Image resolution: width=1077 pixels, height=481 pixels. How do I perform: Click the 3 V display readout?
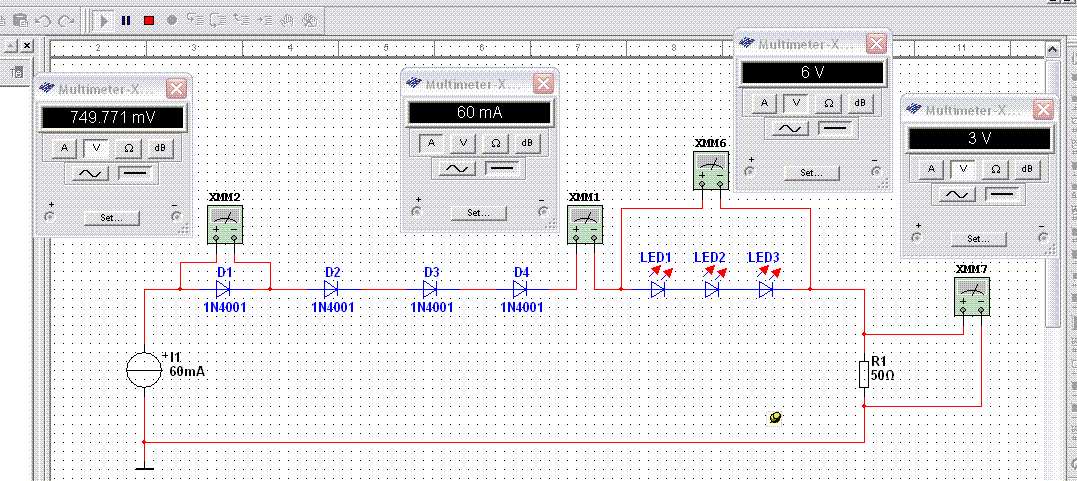[979, 139]
